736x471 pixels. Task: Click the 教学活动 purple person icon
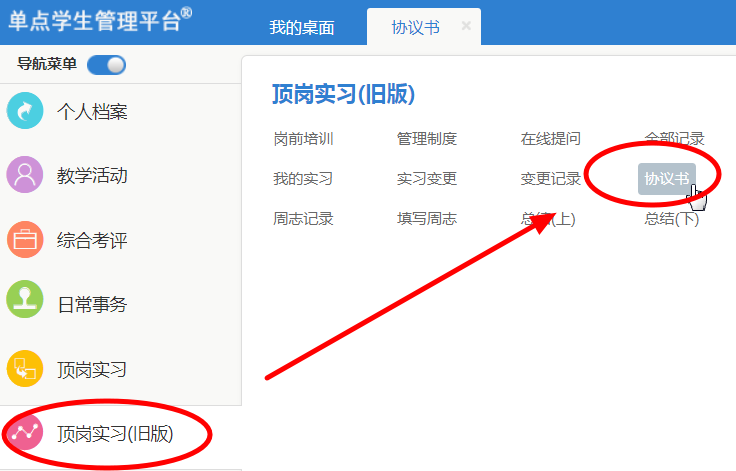pos(25,175)
